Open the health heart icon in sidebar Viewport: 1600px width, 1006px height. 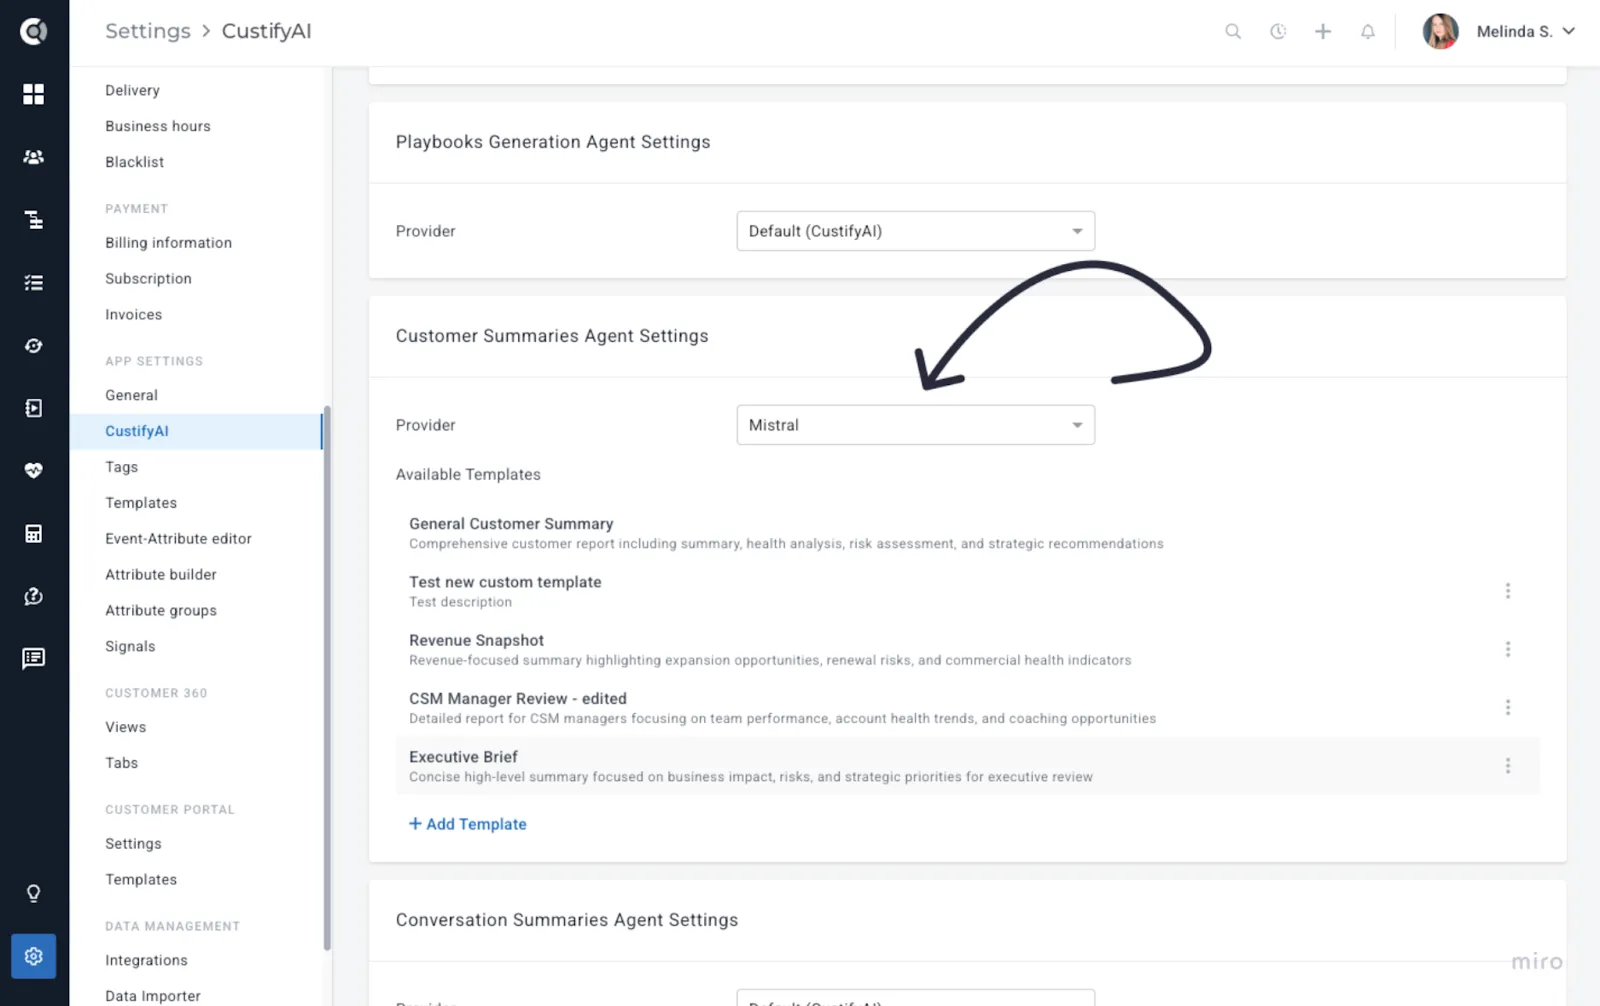point(34,470)
